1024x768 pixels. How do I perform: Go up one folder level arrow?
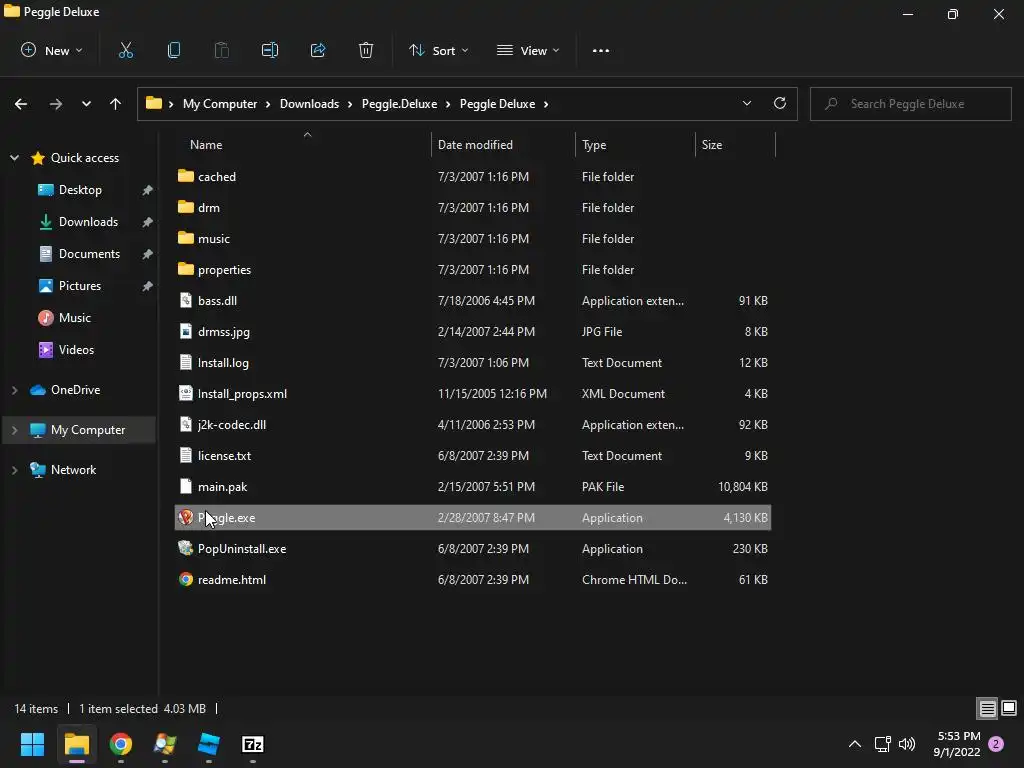point(116,104)
